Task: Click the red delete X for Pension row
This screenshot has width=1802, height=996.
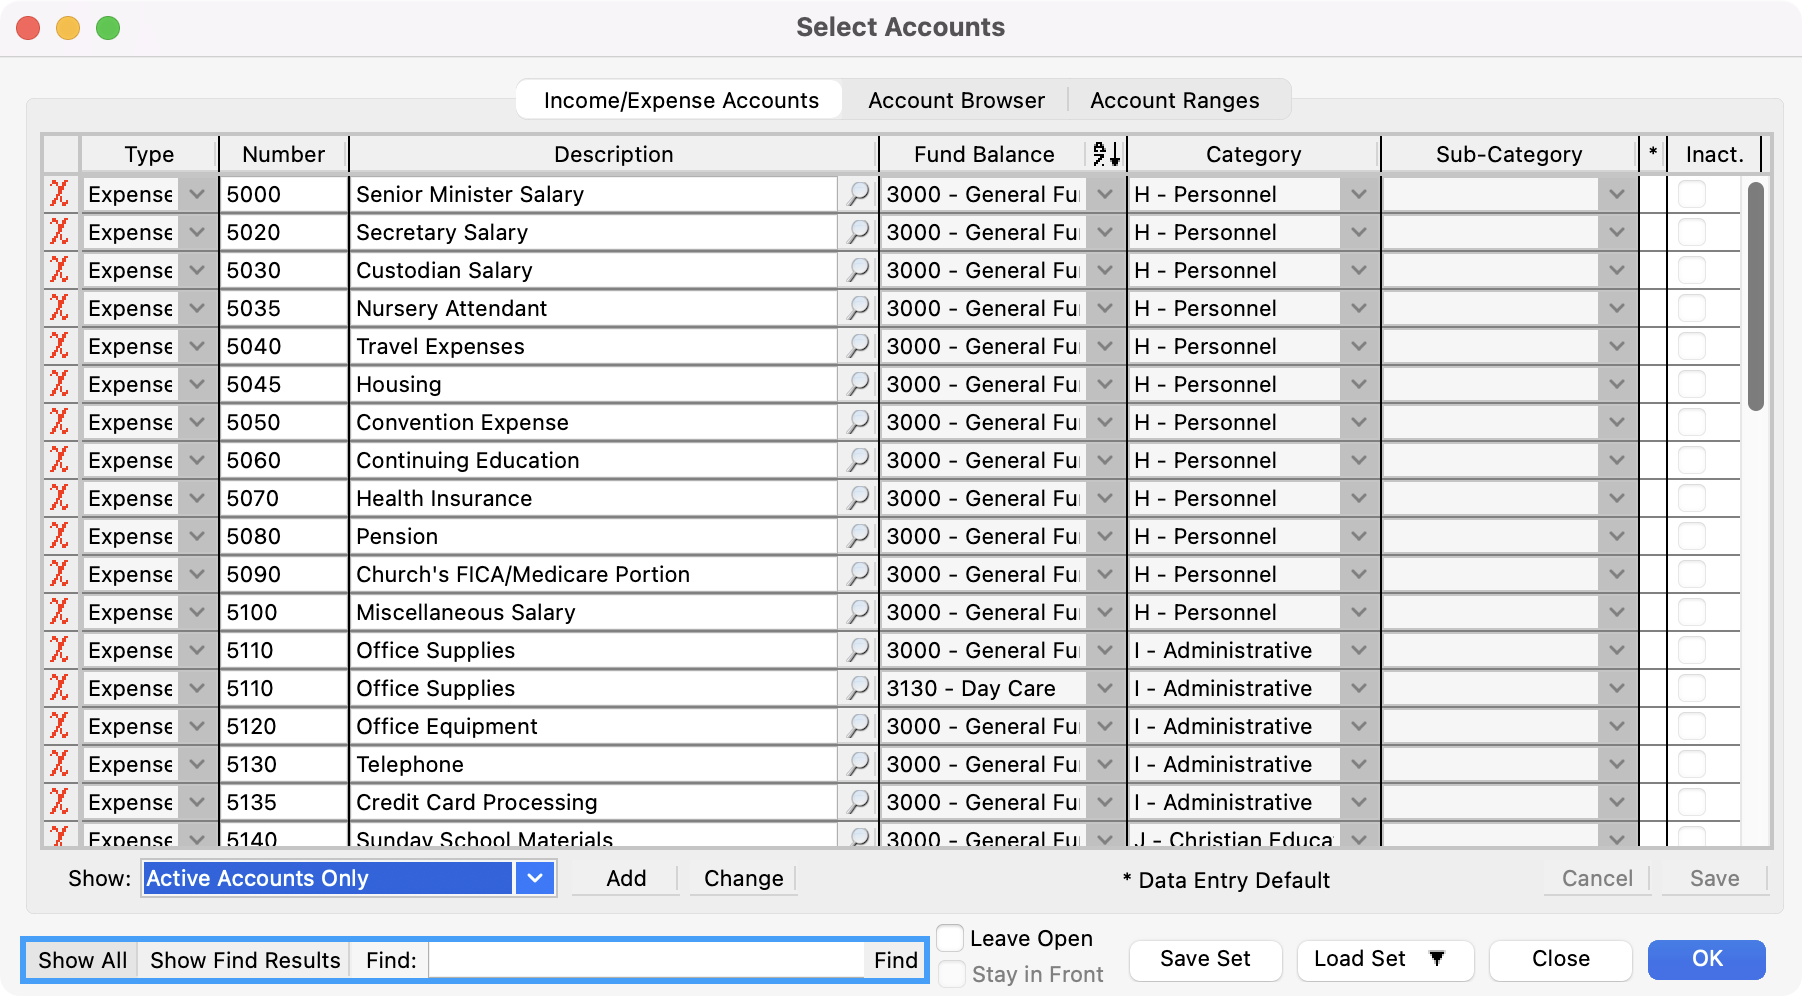Action: (60, 536)
